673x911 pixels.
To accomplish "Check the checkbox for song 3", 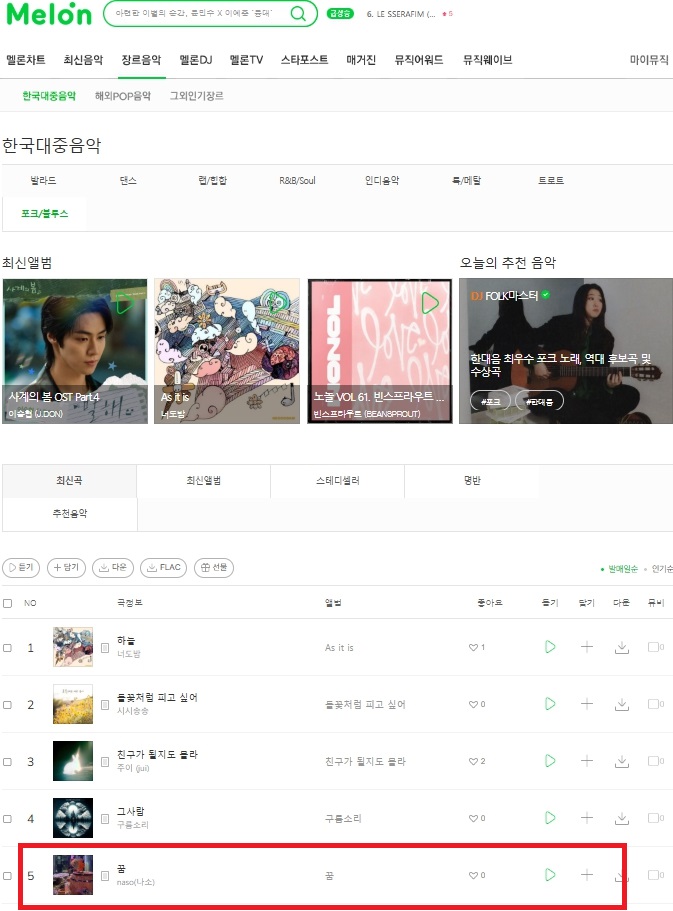I will click(x=8, y=761).
